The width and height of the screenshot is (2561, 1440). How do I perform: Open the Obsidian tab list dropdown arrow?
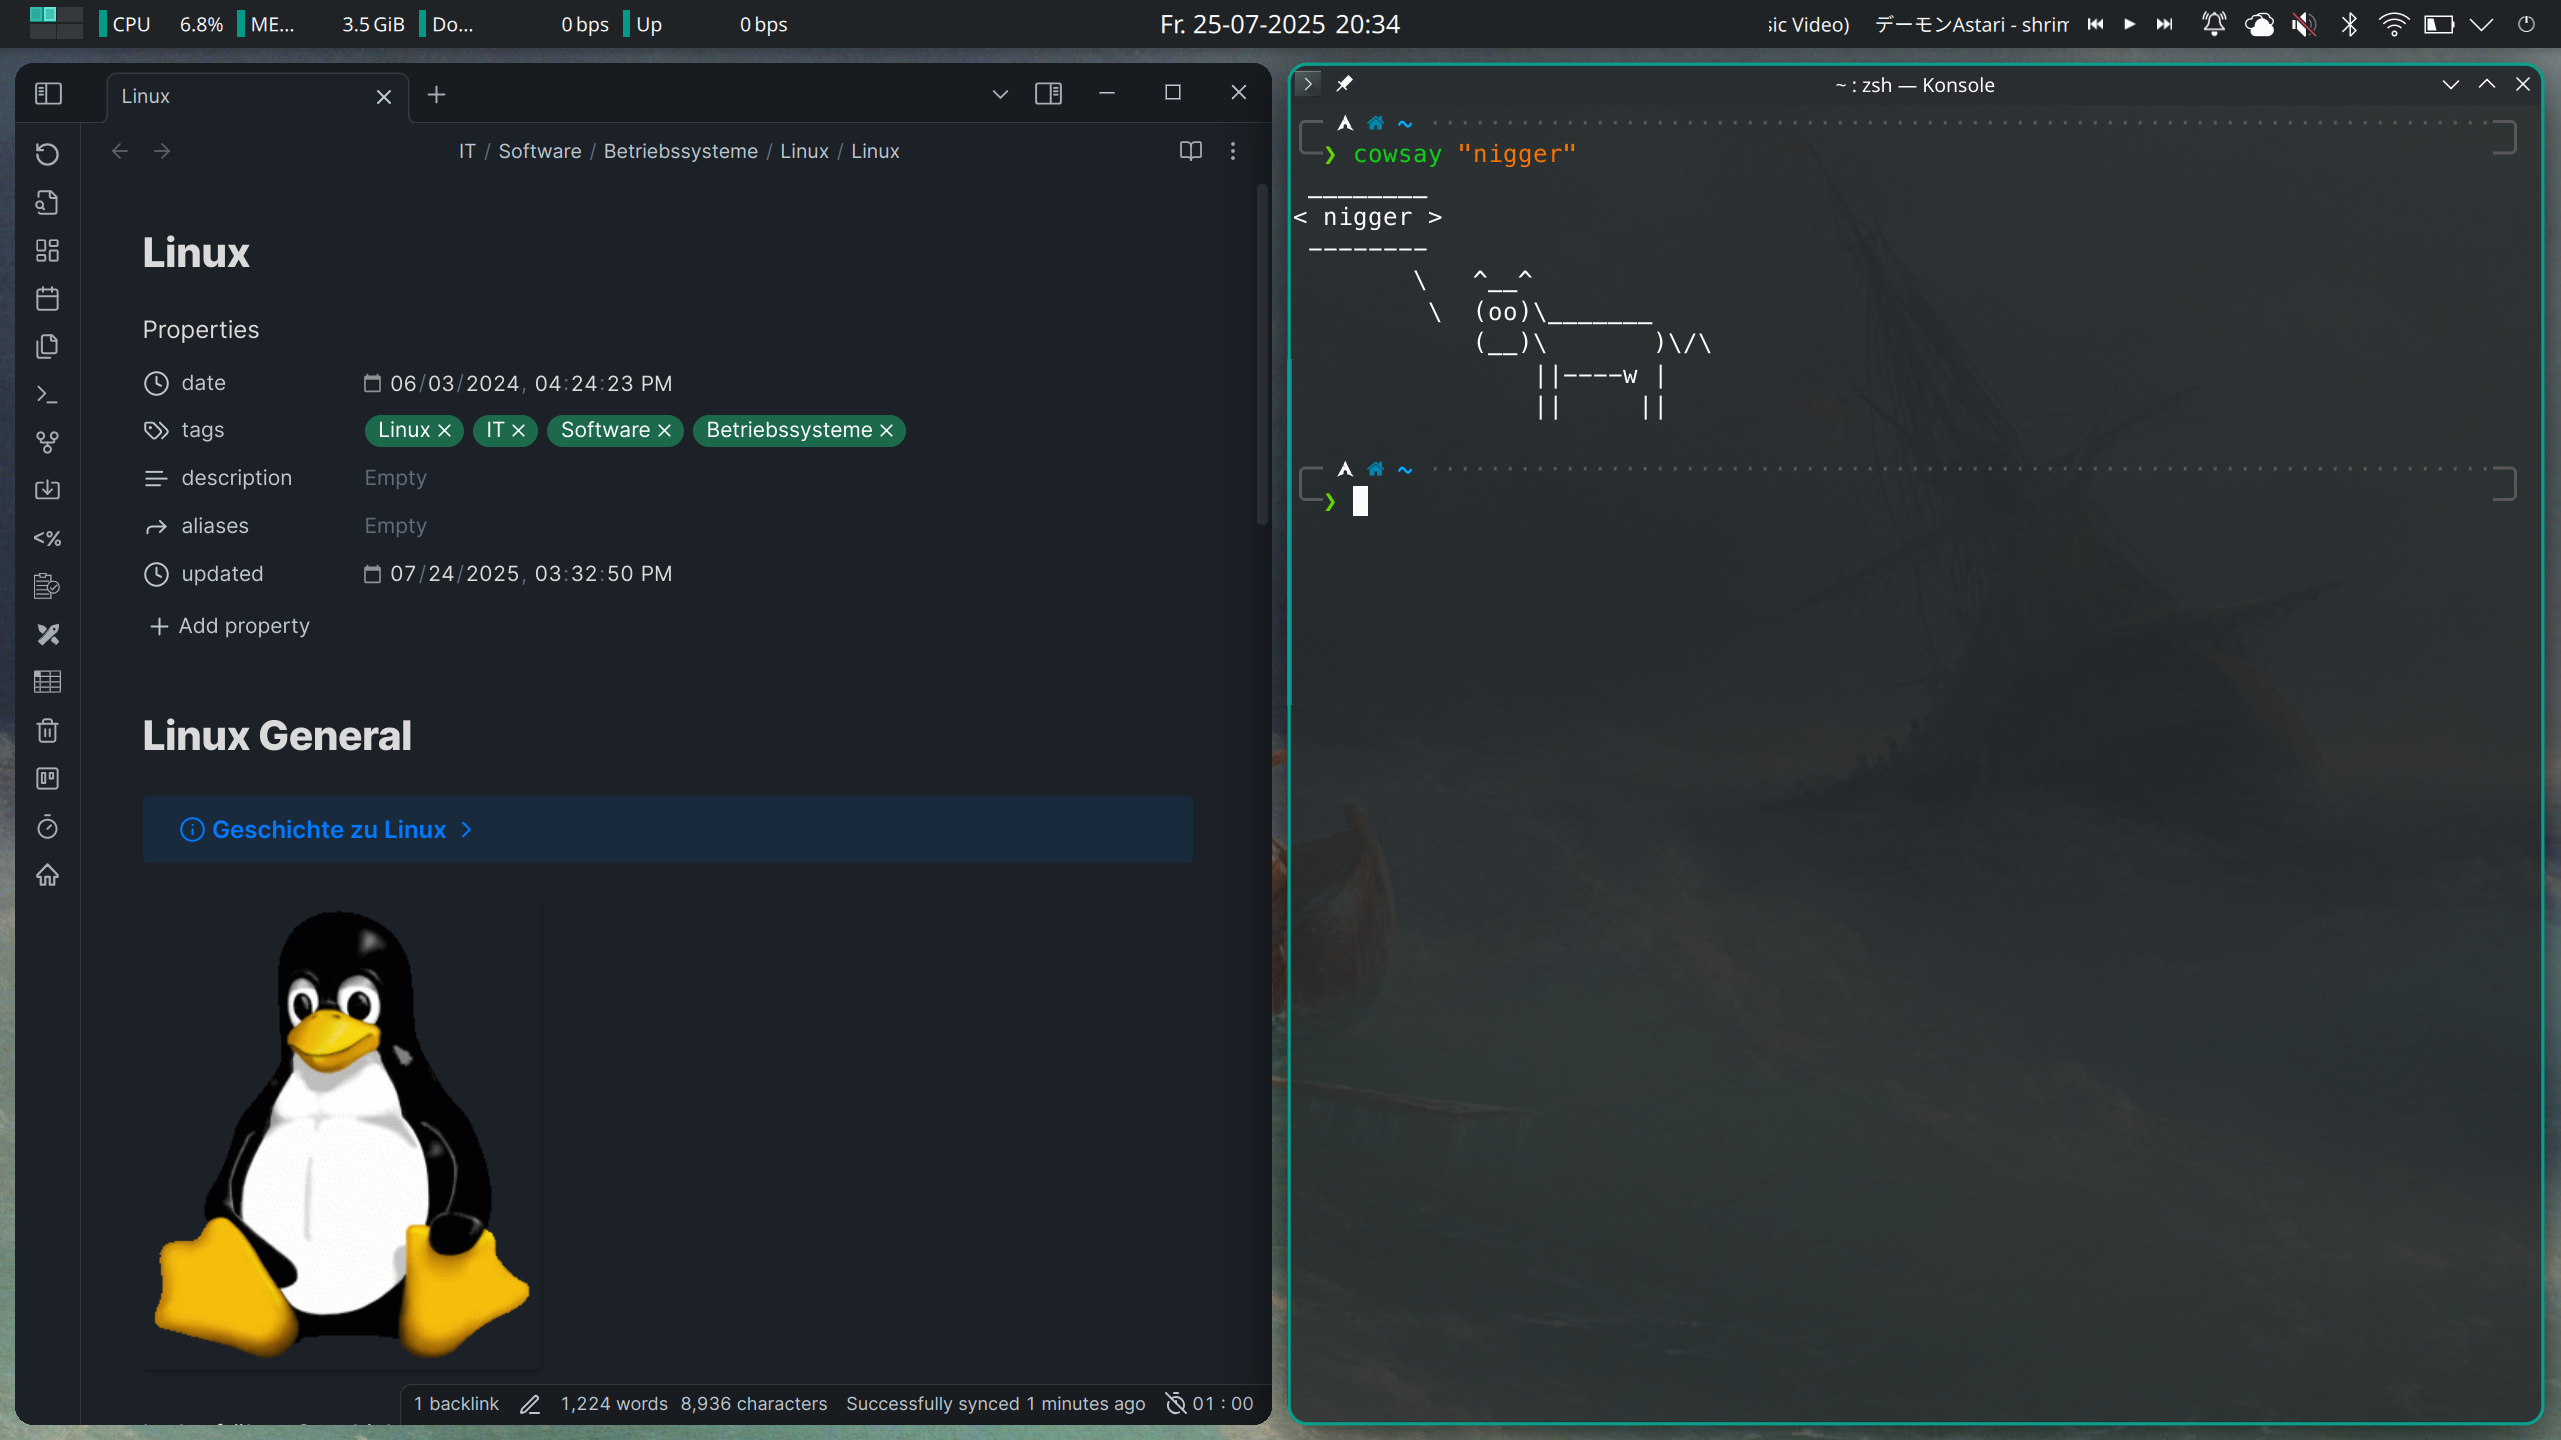[x=999, y=94]
